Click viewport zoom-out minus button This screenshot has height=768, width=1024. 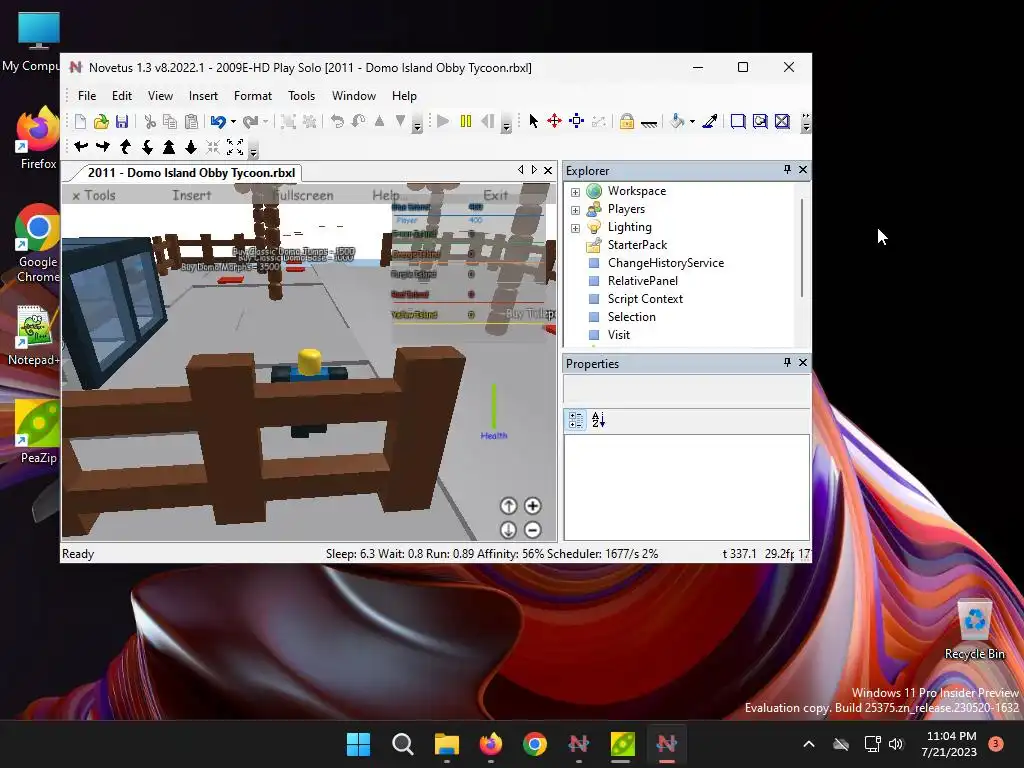pos(533,530)
